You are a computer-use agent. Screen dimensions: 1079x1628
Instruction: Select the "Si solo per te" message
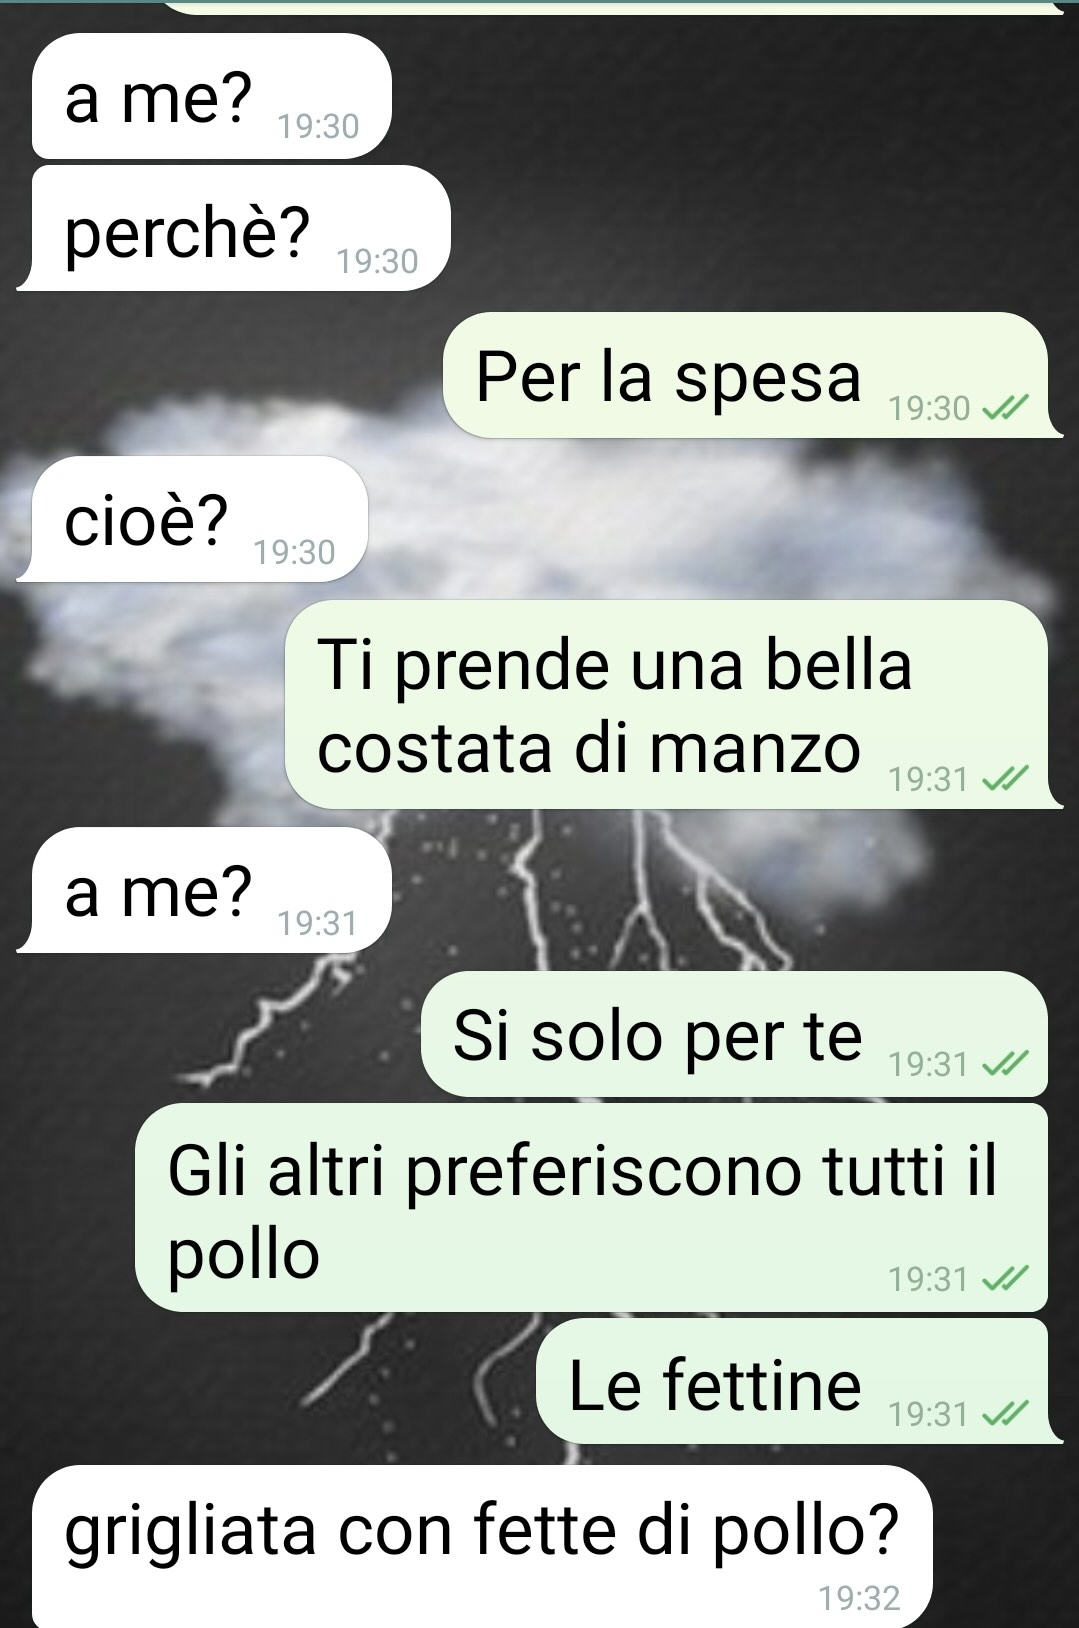coord(734,1034)
